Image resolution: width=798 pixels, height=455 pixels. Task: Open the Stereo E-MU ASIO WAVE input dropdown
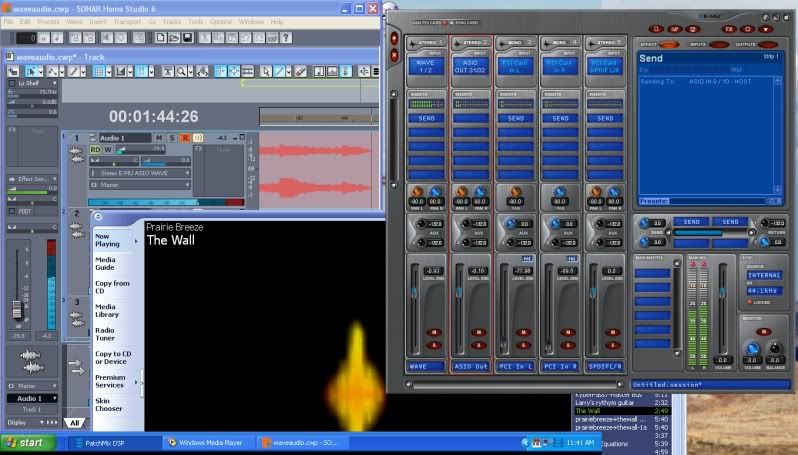pyautogui.click(x=185, y=172)
